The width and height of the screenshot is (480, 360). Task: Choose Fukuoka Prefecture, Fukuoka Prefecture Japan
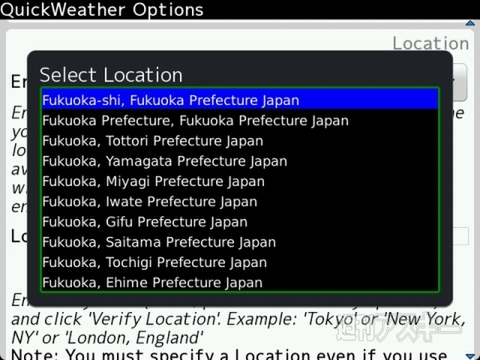(240, 120)
